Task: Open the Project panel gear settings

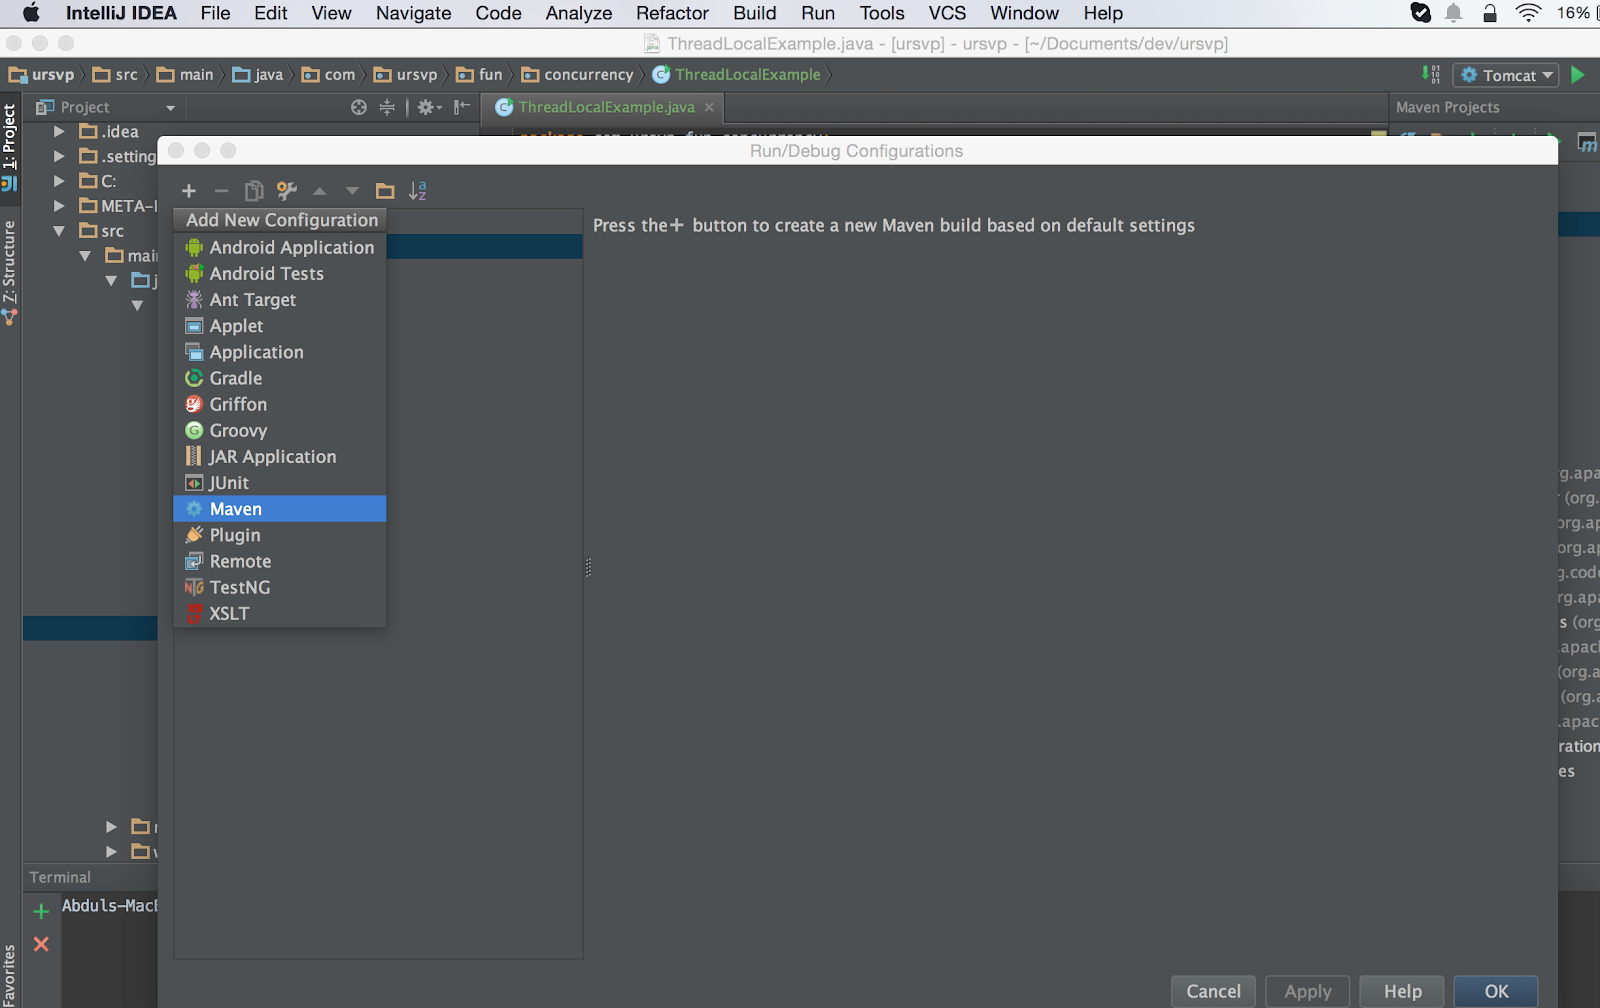Action: click(x=429, y=107)
